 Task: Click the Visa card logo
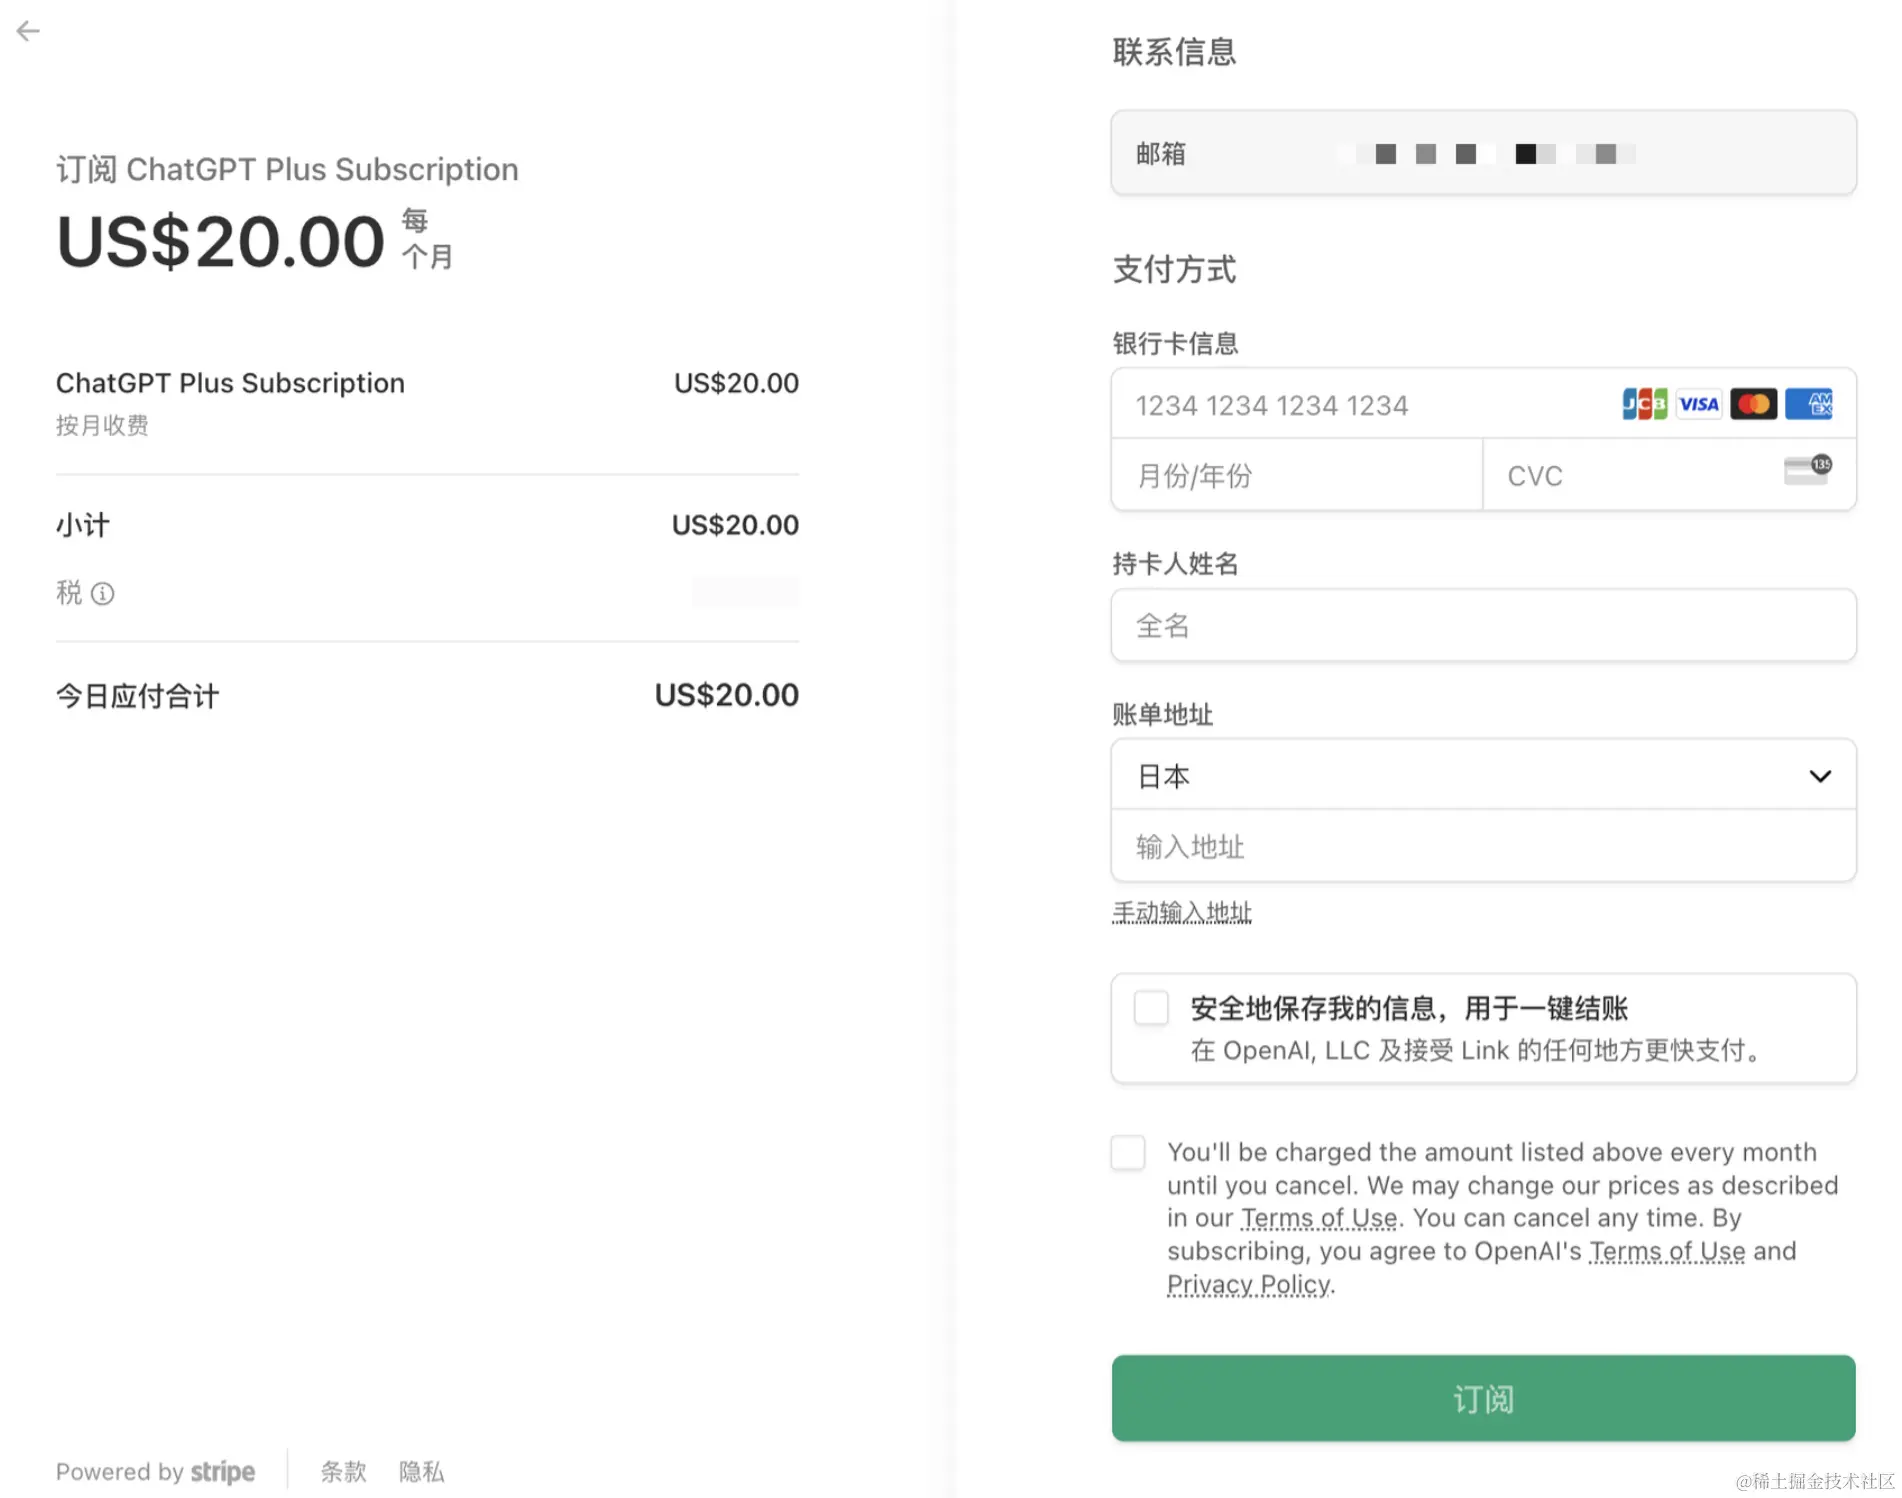(x=1699, y=404)
